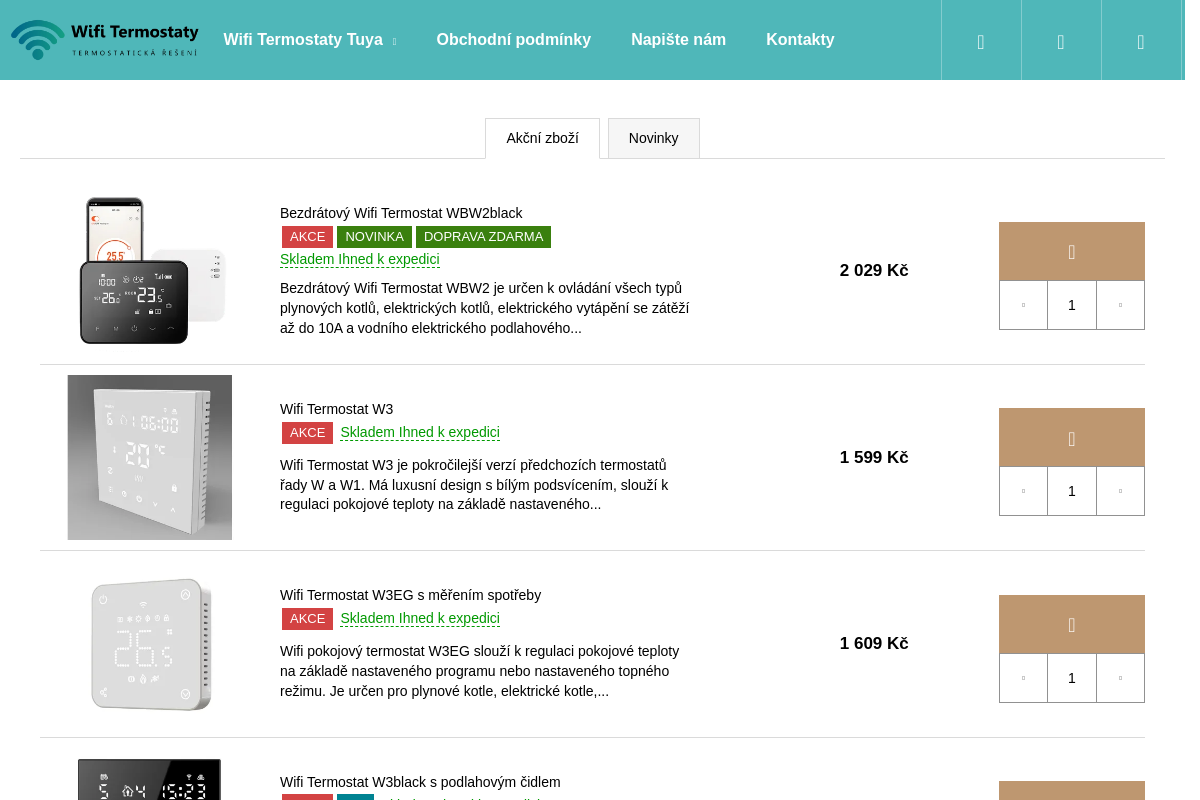Increase quantity for Wifi Termostat W3
This screenshot has width=1200, height=800.
point(1120,491)
